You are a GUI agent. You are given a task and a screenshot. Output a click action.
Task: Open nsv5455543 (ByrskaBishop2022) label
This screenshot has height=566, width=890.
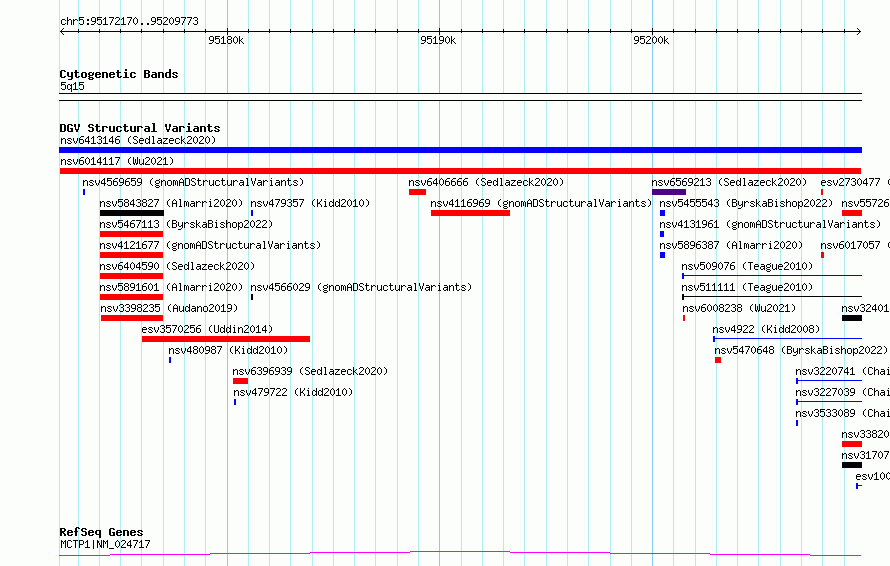pyautogui.click(x=746, y=203)
